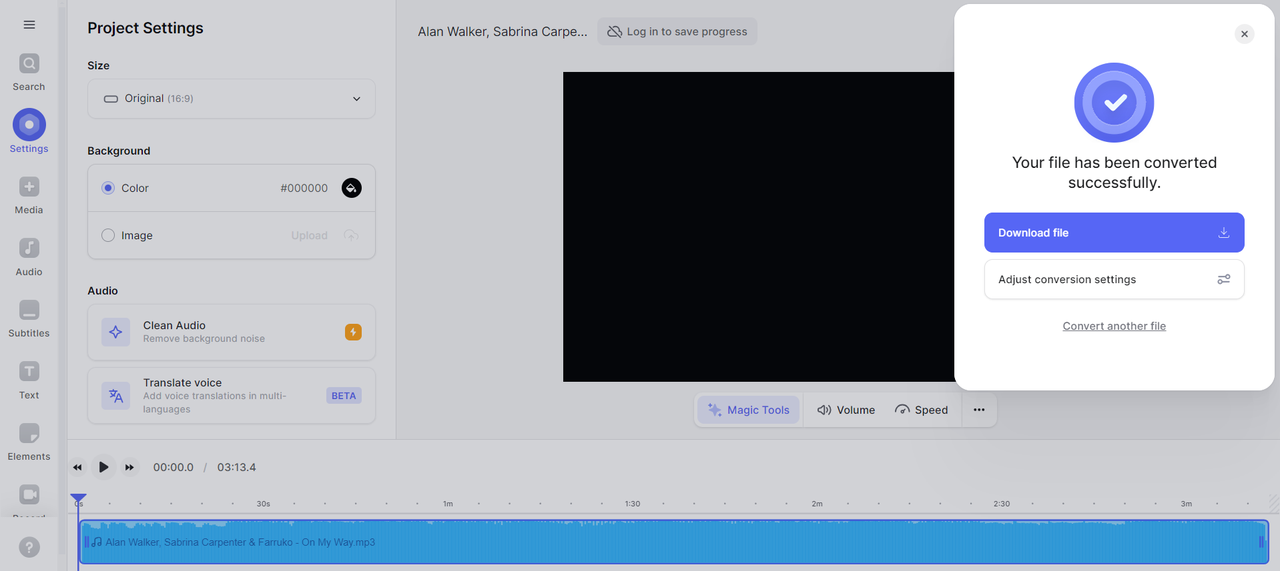Screen dimensions: 1280x571
Task: Click the blue playhead marker on timeline
Action: [78, 498]
